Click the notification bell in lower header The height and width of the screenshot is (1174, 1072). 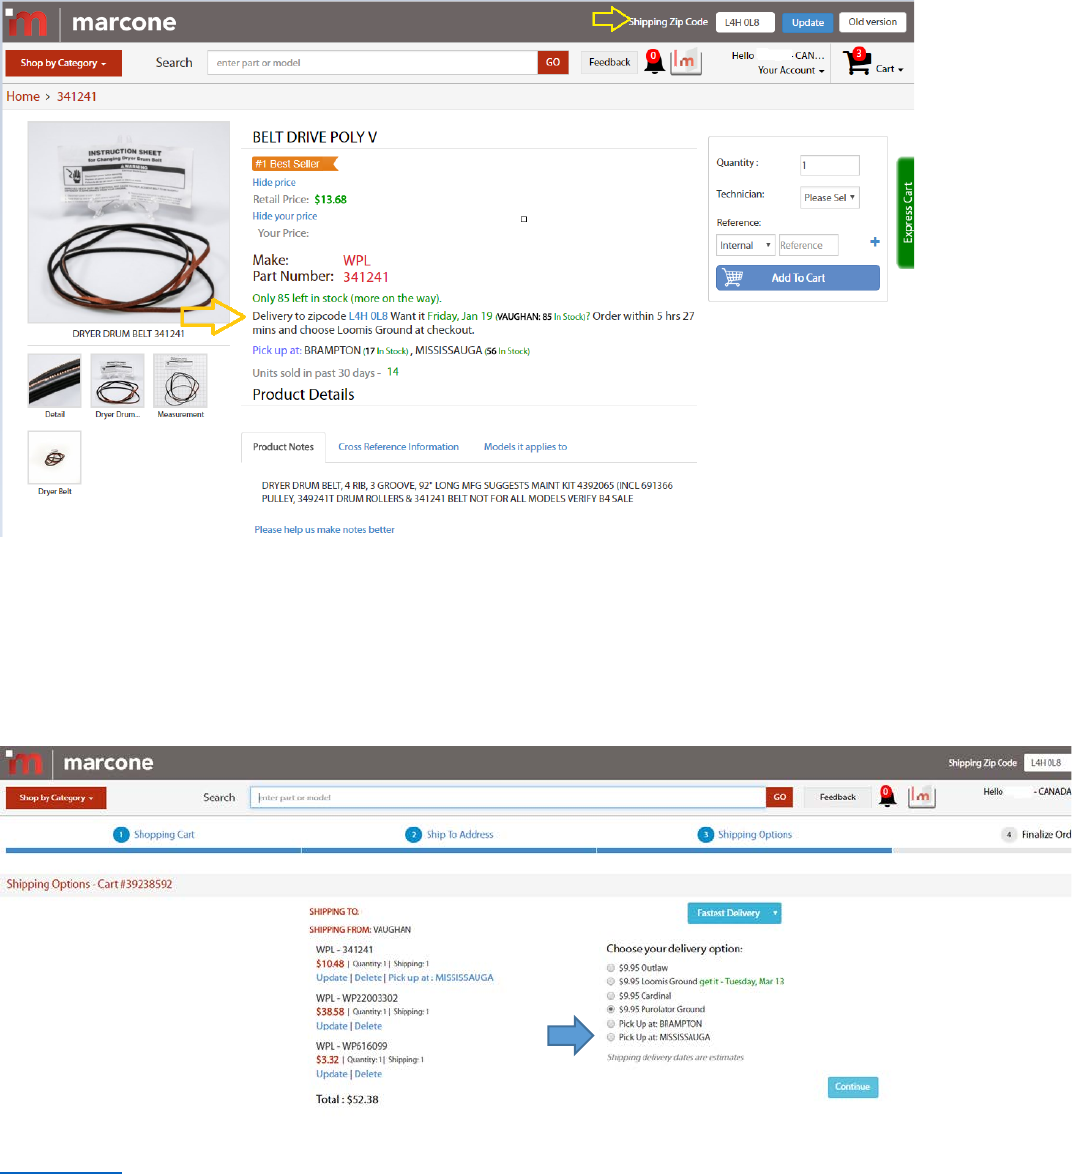point(887,796)
